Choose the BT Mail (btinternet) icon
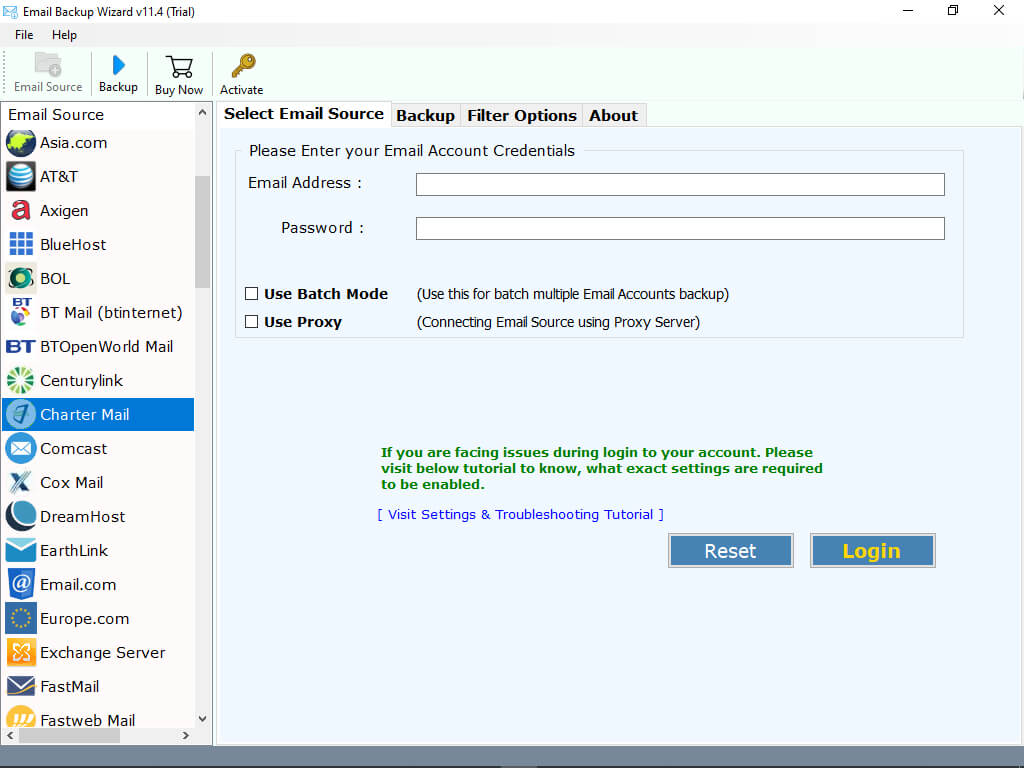This screenshot has height=768, width=1024. tap(21, 312)
